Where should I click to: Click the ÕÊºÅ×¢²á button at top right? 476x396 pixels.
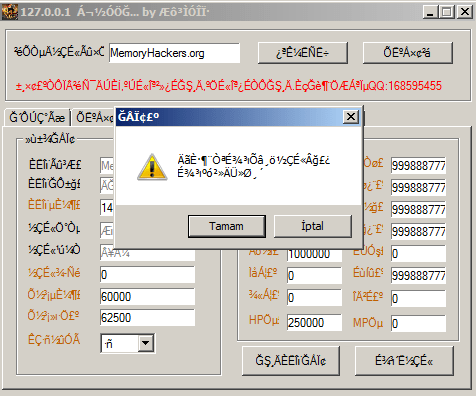click(407, 53)
